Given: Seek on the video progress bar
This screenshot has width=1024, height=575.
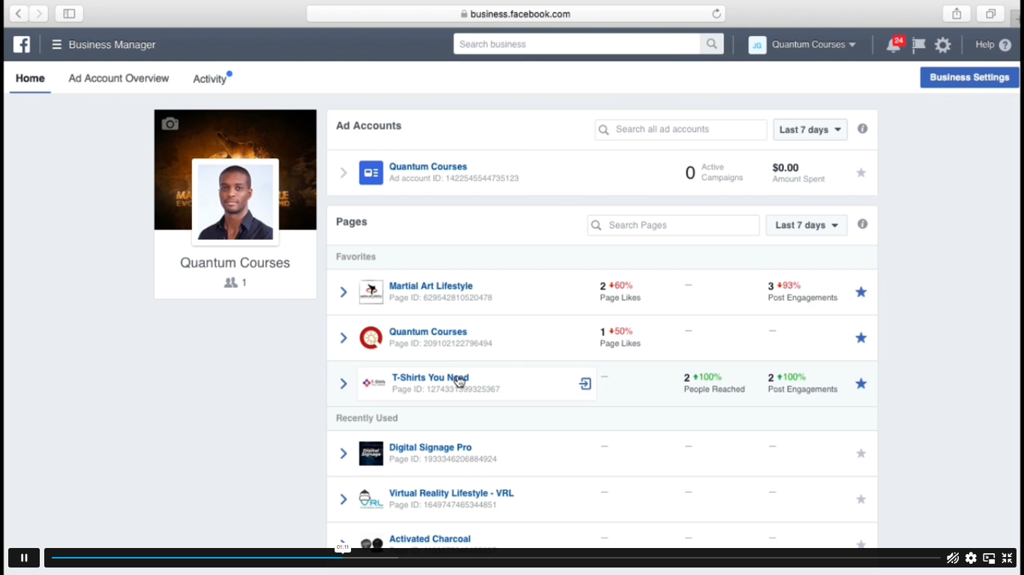Looking at the screenshot, I should click(496, 558).
